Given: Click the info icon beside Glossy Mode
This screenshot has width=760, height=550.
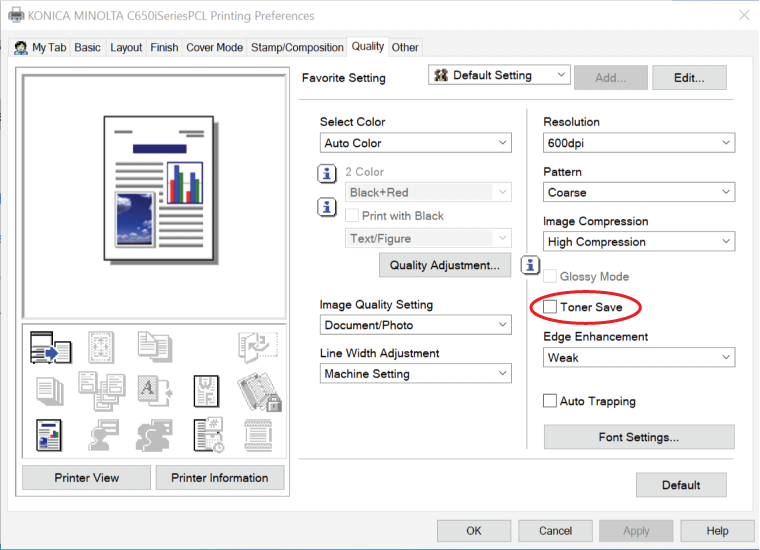Looking at the screenshot, I should [532, 266].
